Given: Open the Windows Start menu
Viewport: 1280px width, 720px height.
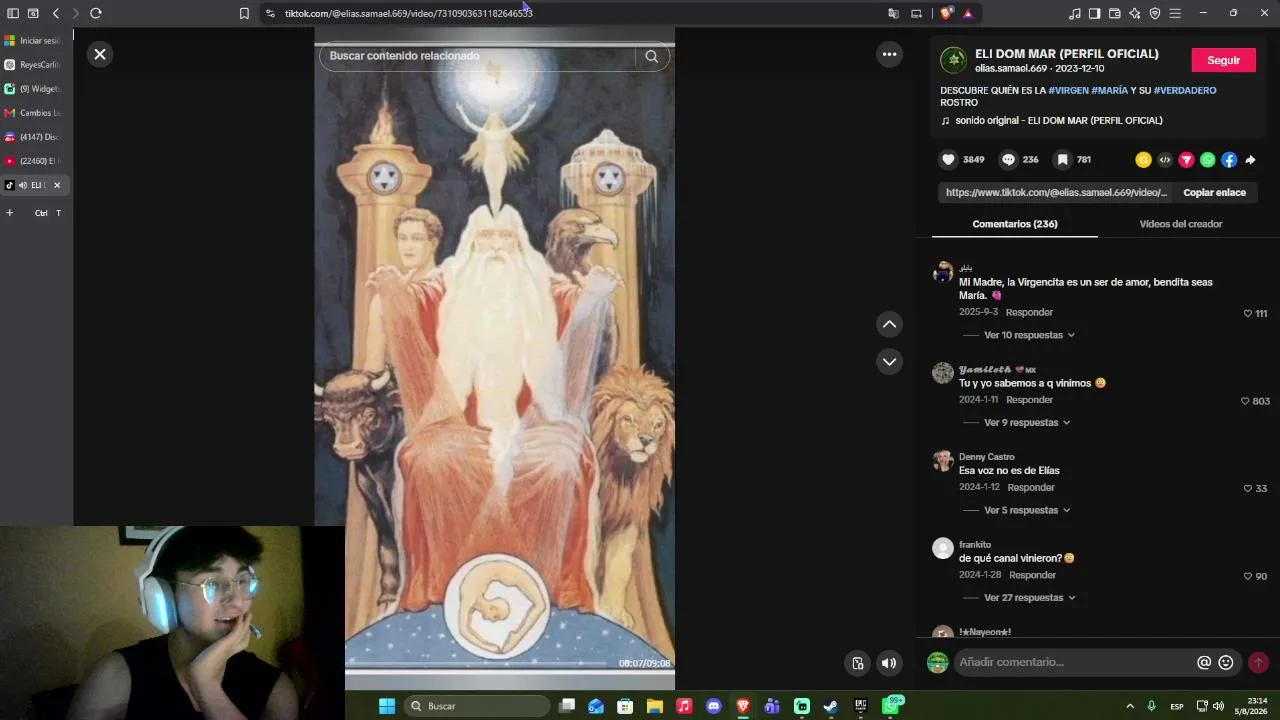Looking at the screenshot, I should (x=387, y=706).
